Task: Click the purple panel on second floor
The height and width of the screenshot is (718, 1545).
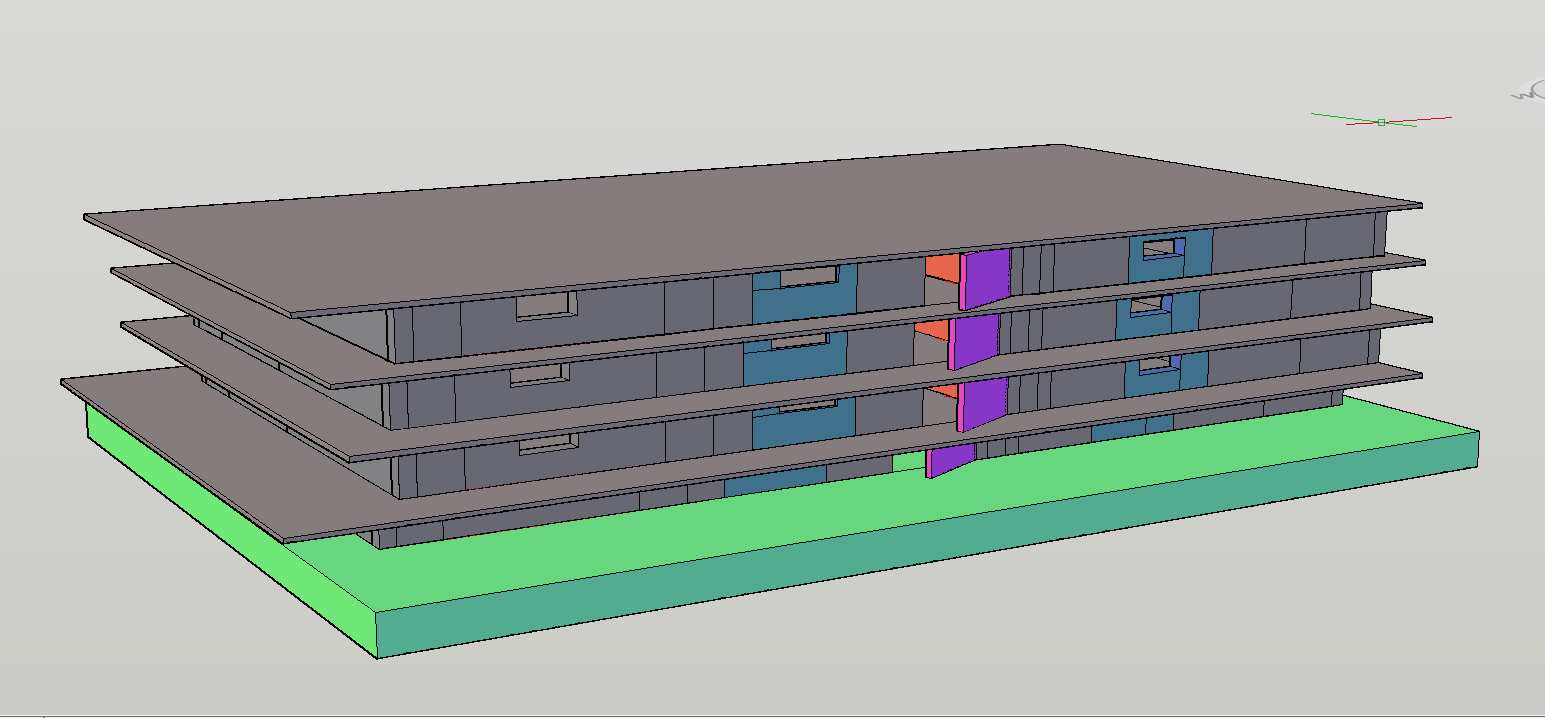Action: tap(976, 340)
